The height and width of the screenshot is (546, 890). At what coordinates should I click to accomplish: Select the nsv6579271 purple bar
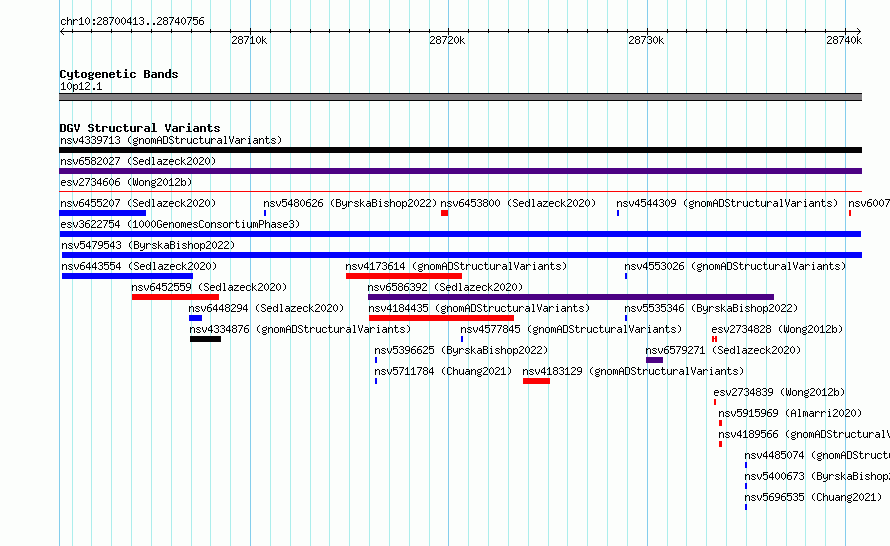coord(654,360)
